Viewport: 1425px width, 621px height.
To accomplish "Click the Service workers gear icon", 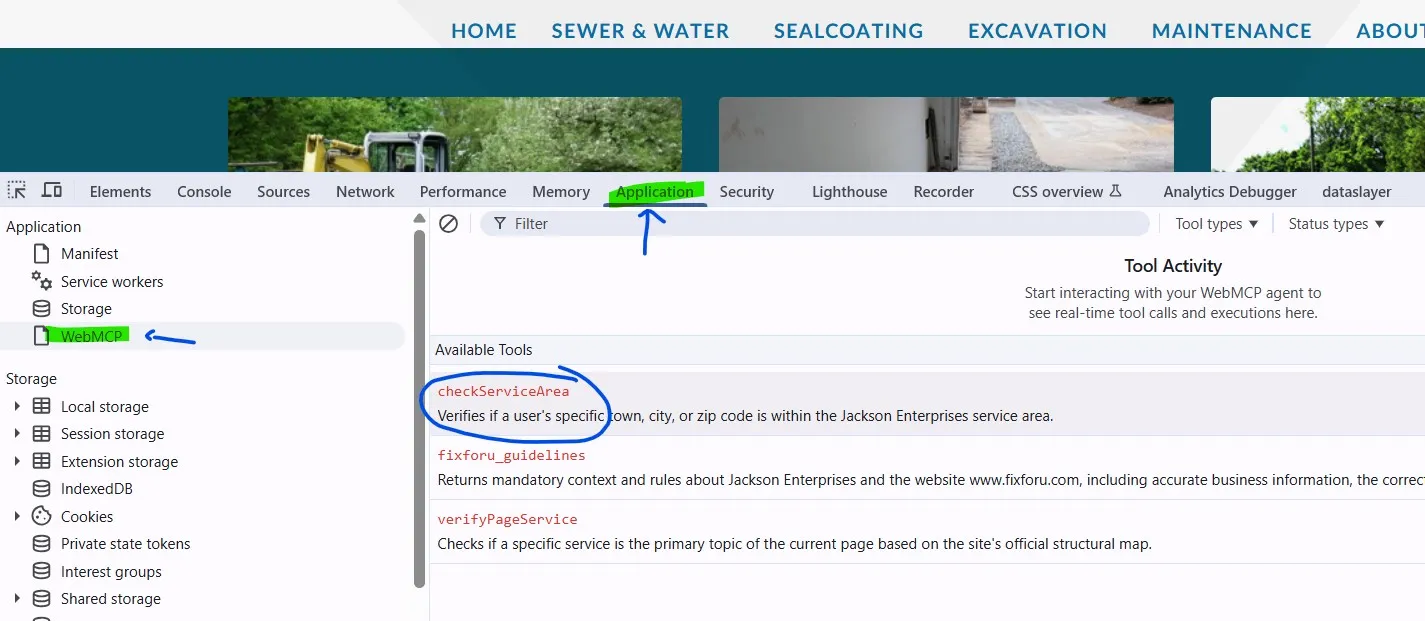I will coord(42,281).
